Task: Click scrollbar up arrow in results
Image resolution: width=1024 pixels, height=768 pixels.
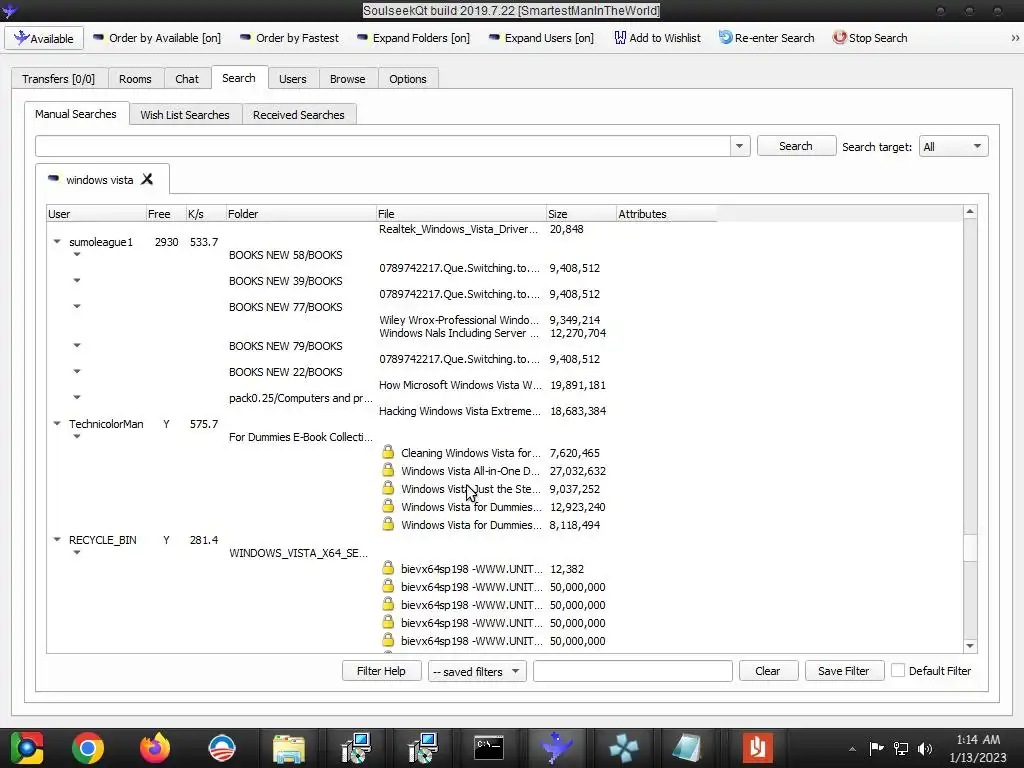Action: coord(970,212)
